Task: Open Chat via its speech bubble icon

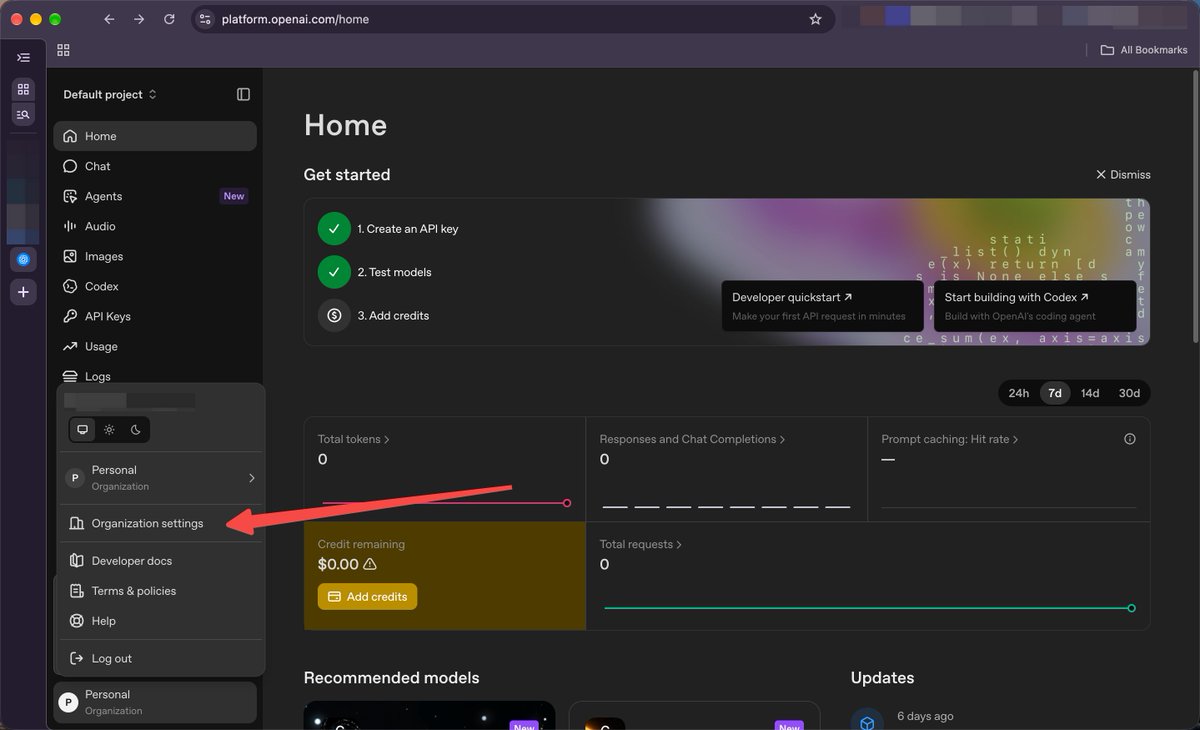Action: tap(70, 166)
